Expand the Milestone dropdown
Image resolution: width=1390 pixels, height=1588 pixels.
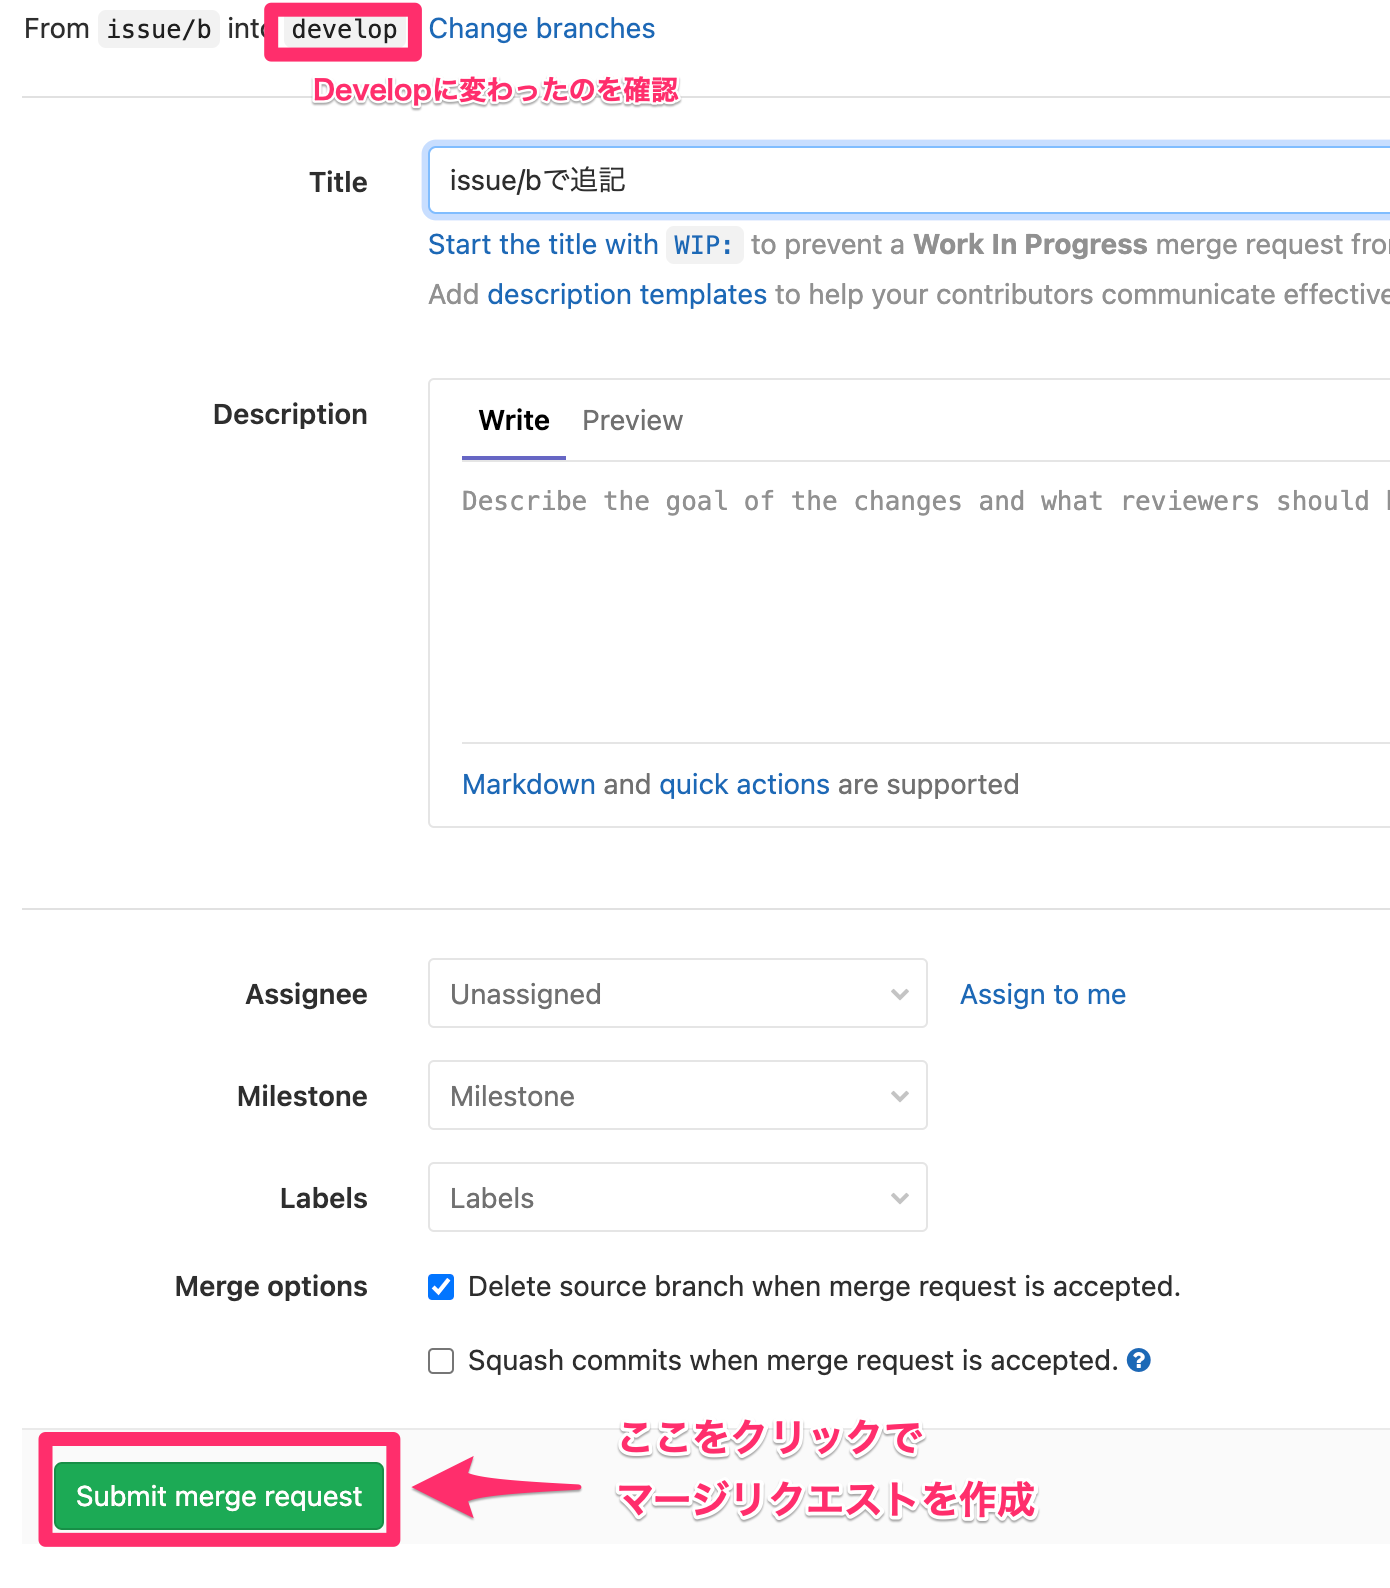677,1096
